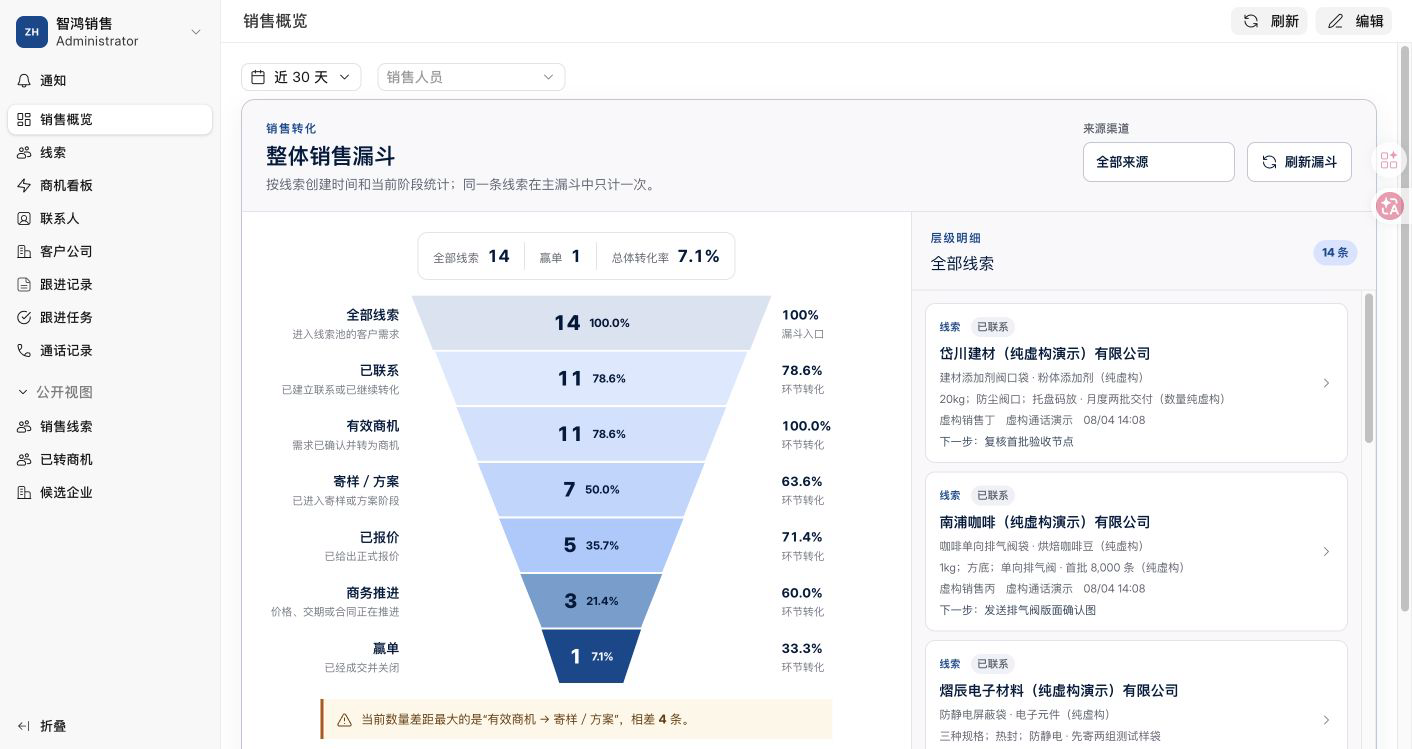1412x749 pixels.
Task: Open the 熠辰电子材料（纯虚构演示）有限公司 title
Action: [x=1059, y=691]
